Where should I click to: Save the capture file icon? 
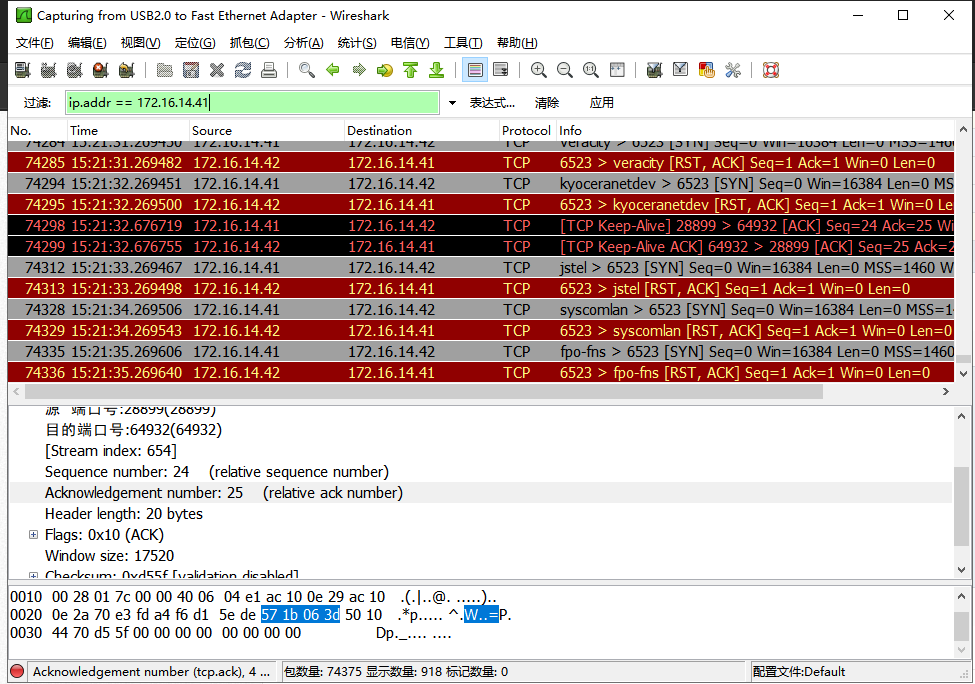191,70
